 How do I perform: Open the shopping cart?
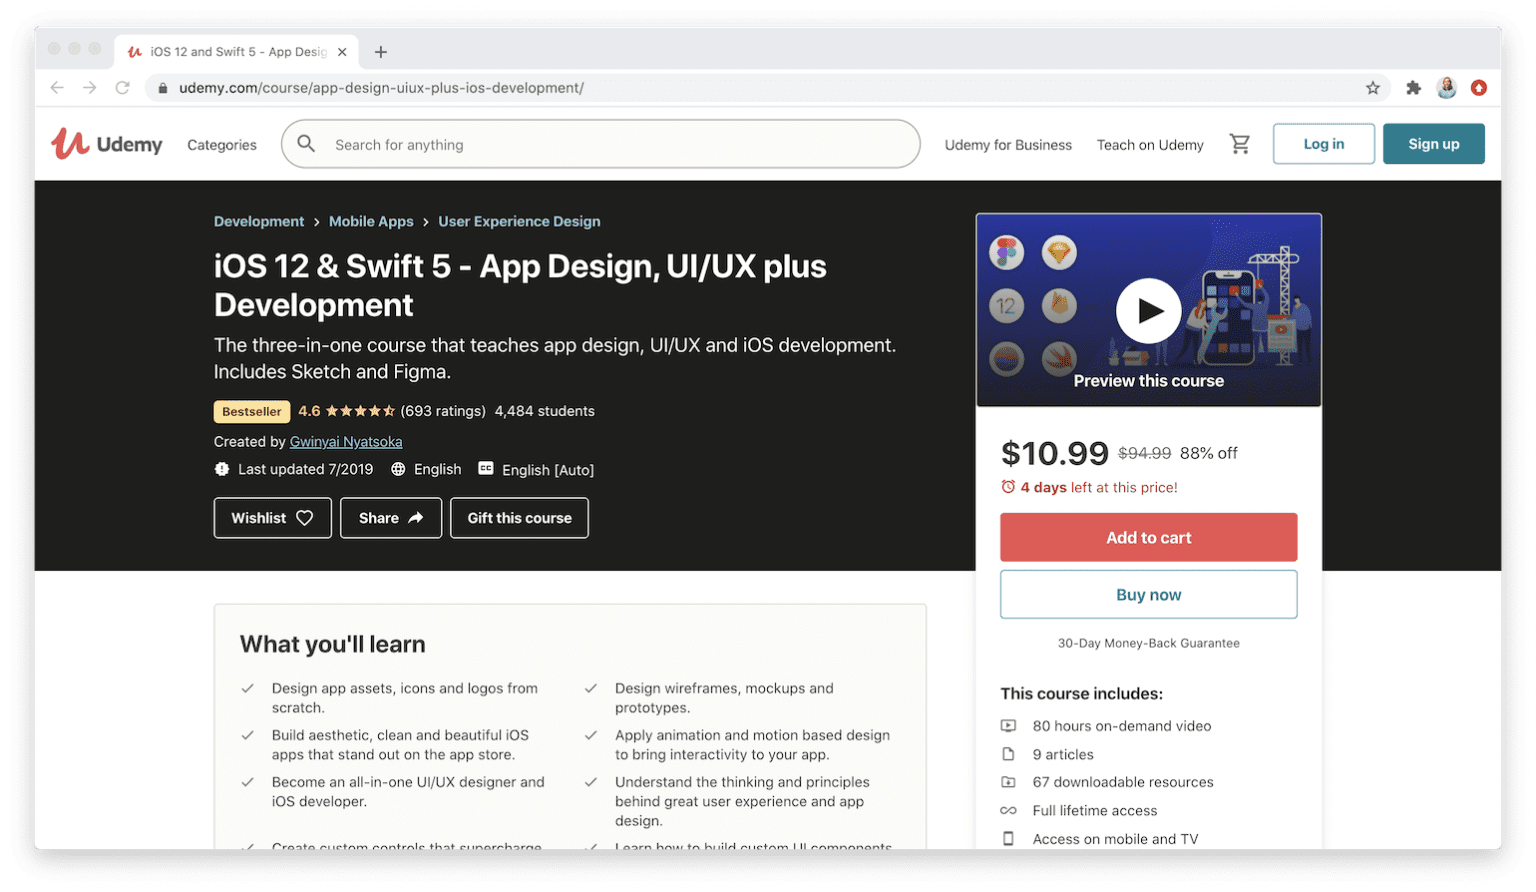pos(1240,144)
